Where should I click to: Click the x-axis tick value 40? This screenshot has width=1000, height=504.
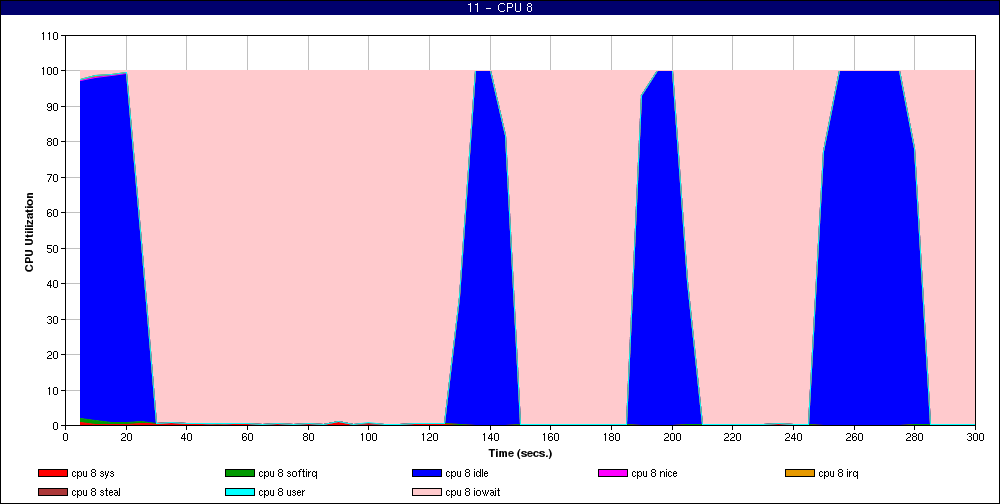[x=187, y=437]
